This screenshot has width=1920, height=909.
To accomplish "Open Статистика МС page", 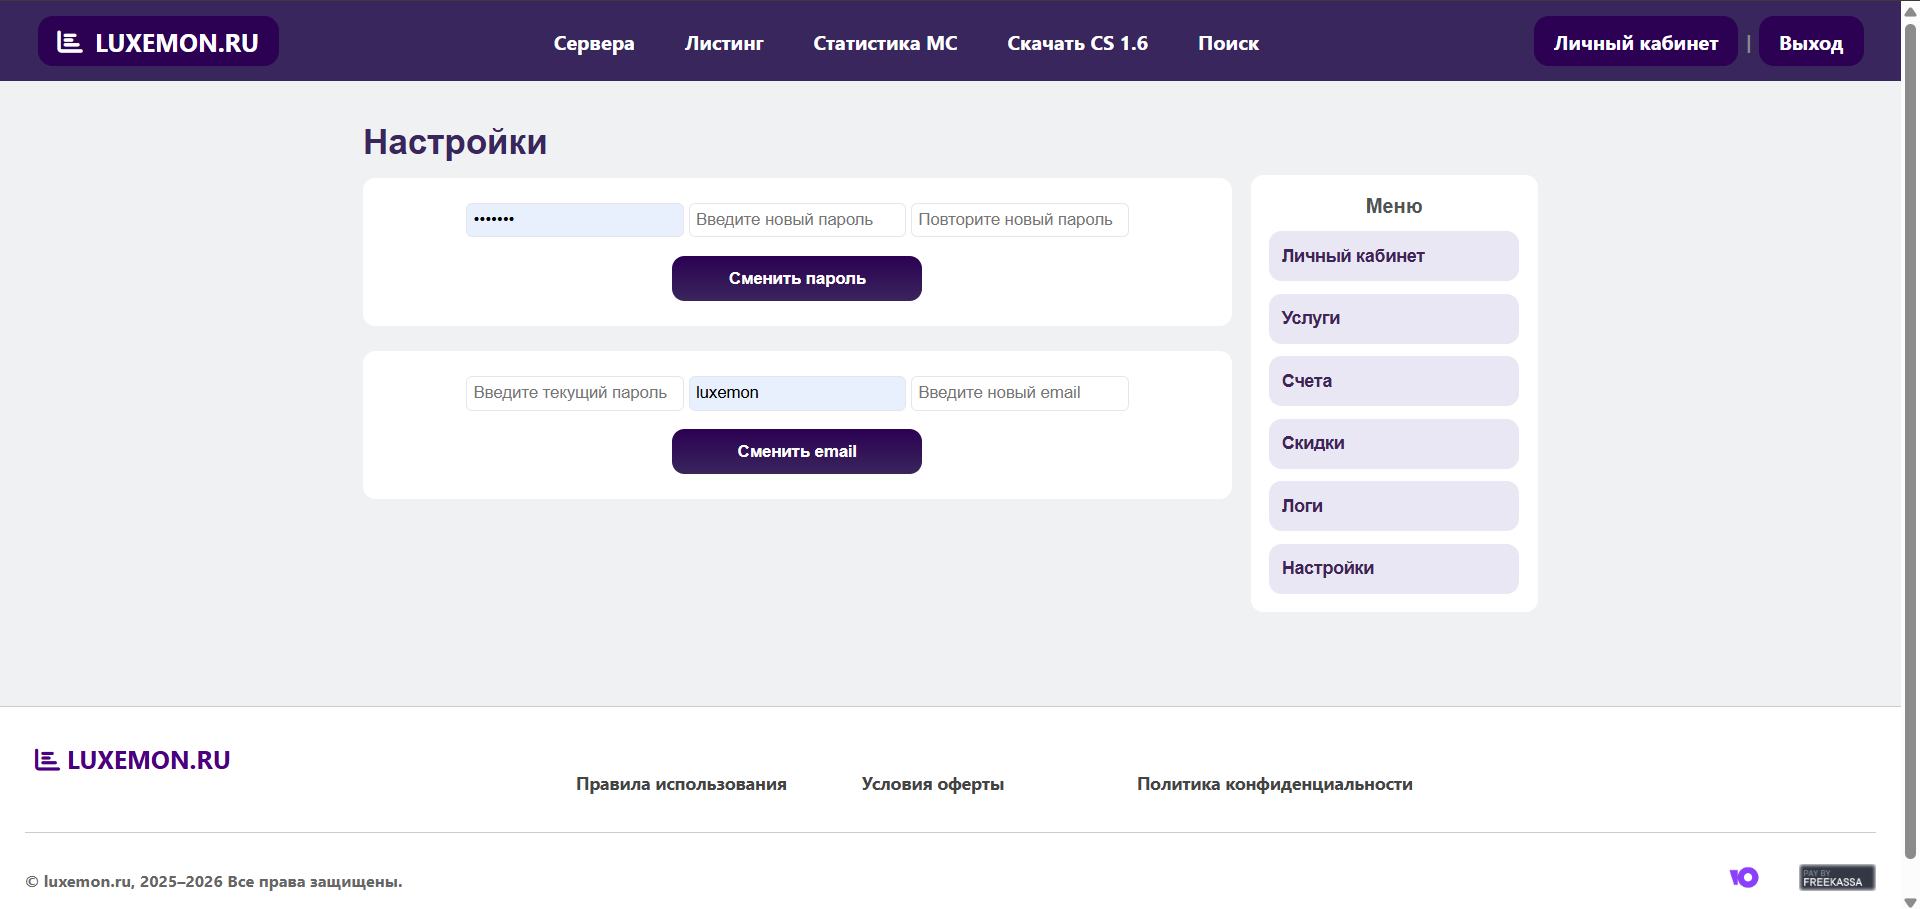I will 885,43.
